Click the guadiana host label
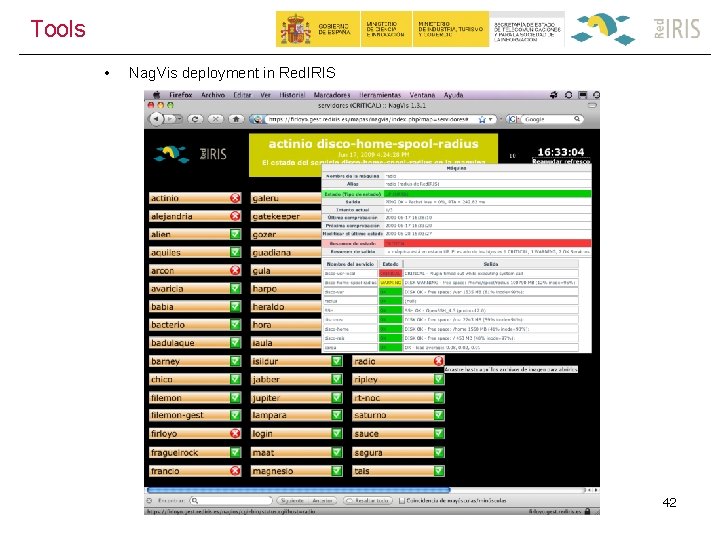This screenshot has width=720, height=540. point(271,253)
